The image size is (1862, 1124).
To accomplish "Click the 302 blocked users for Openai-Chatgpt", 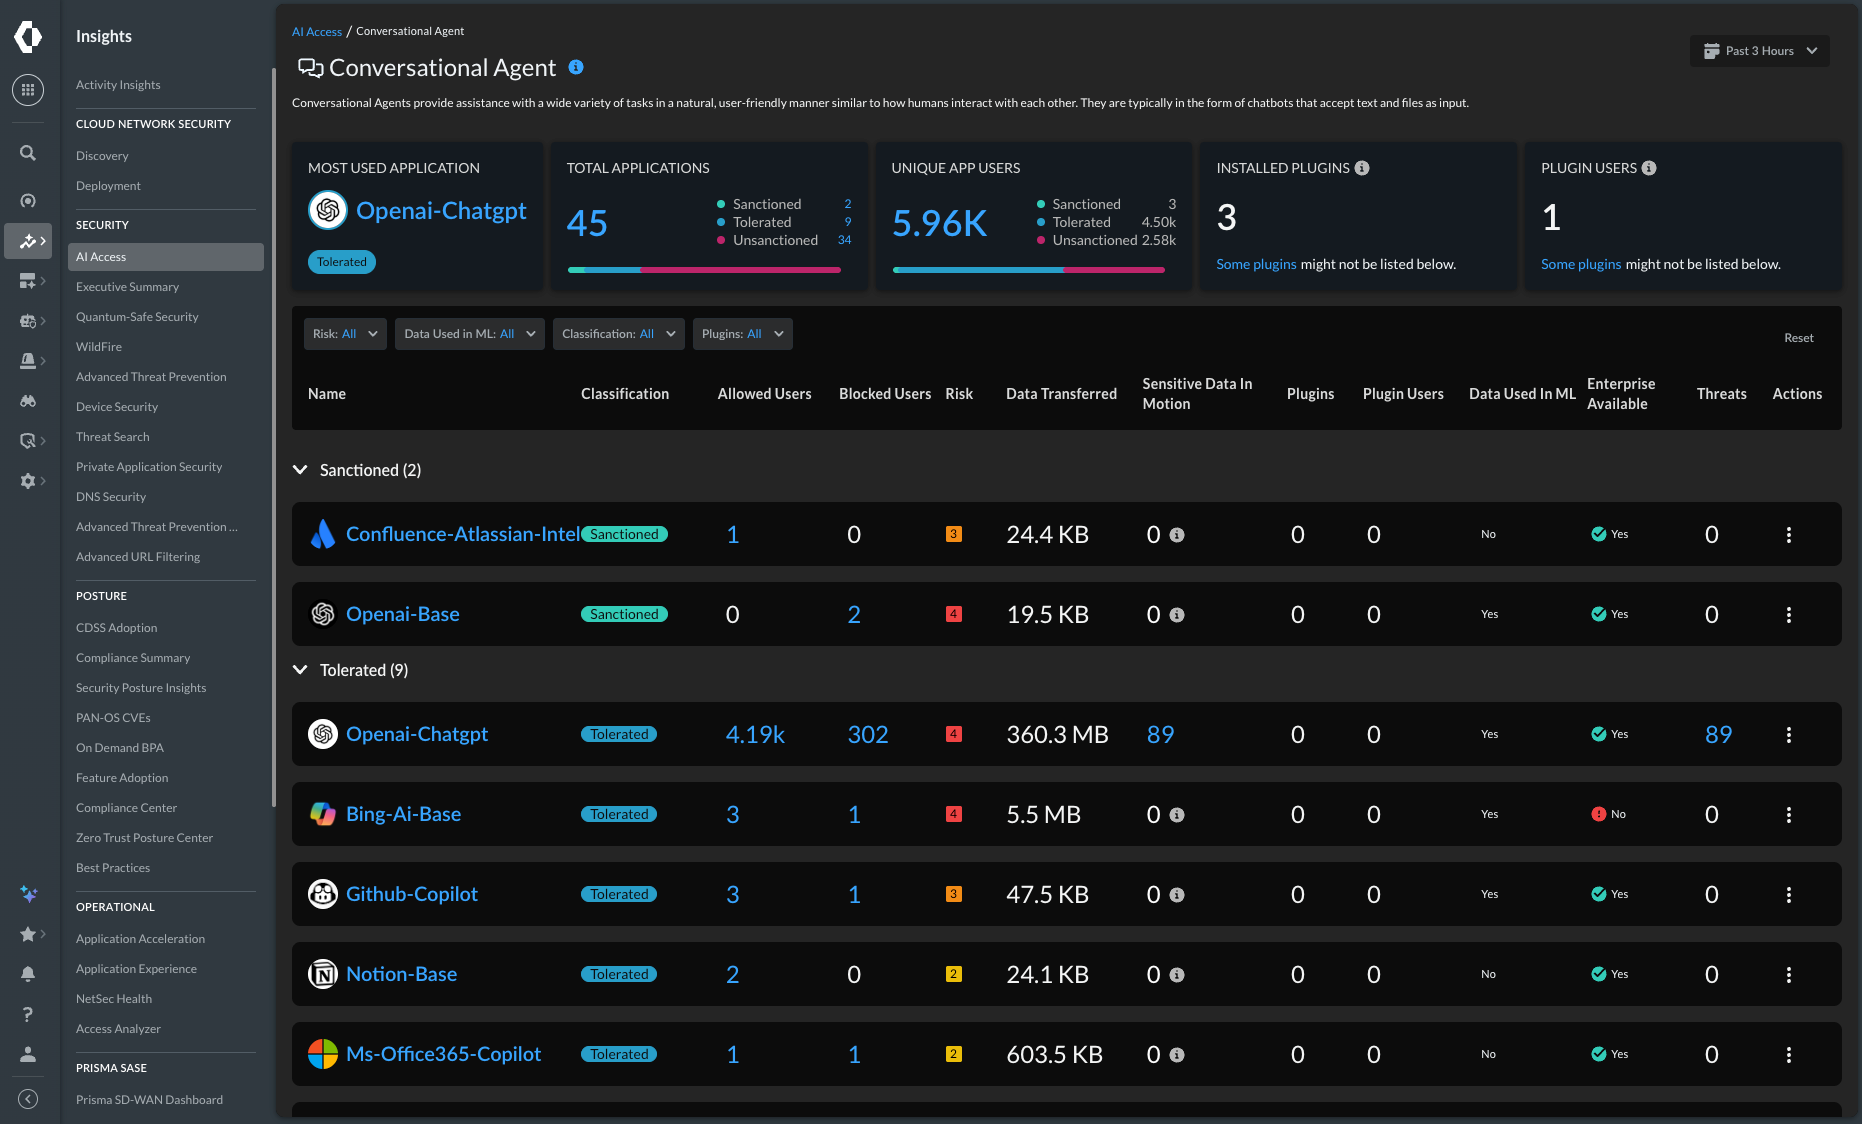I will [x=868, y=735].
